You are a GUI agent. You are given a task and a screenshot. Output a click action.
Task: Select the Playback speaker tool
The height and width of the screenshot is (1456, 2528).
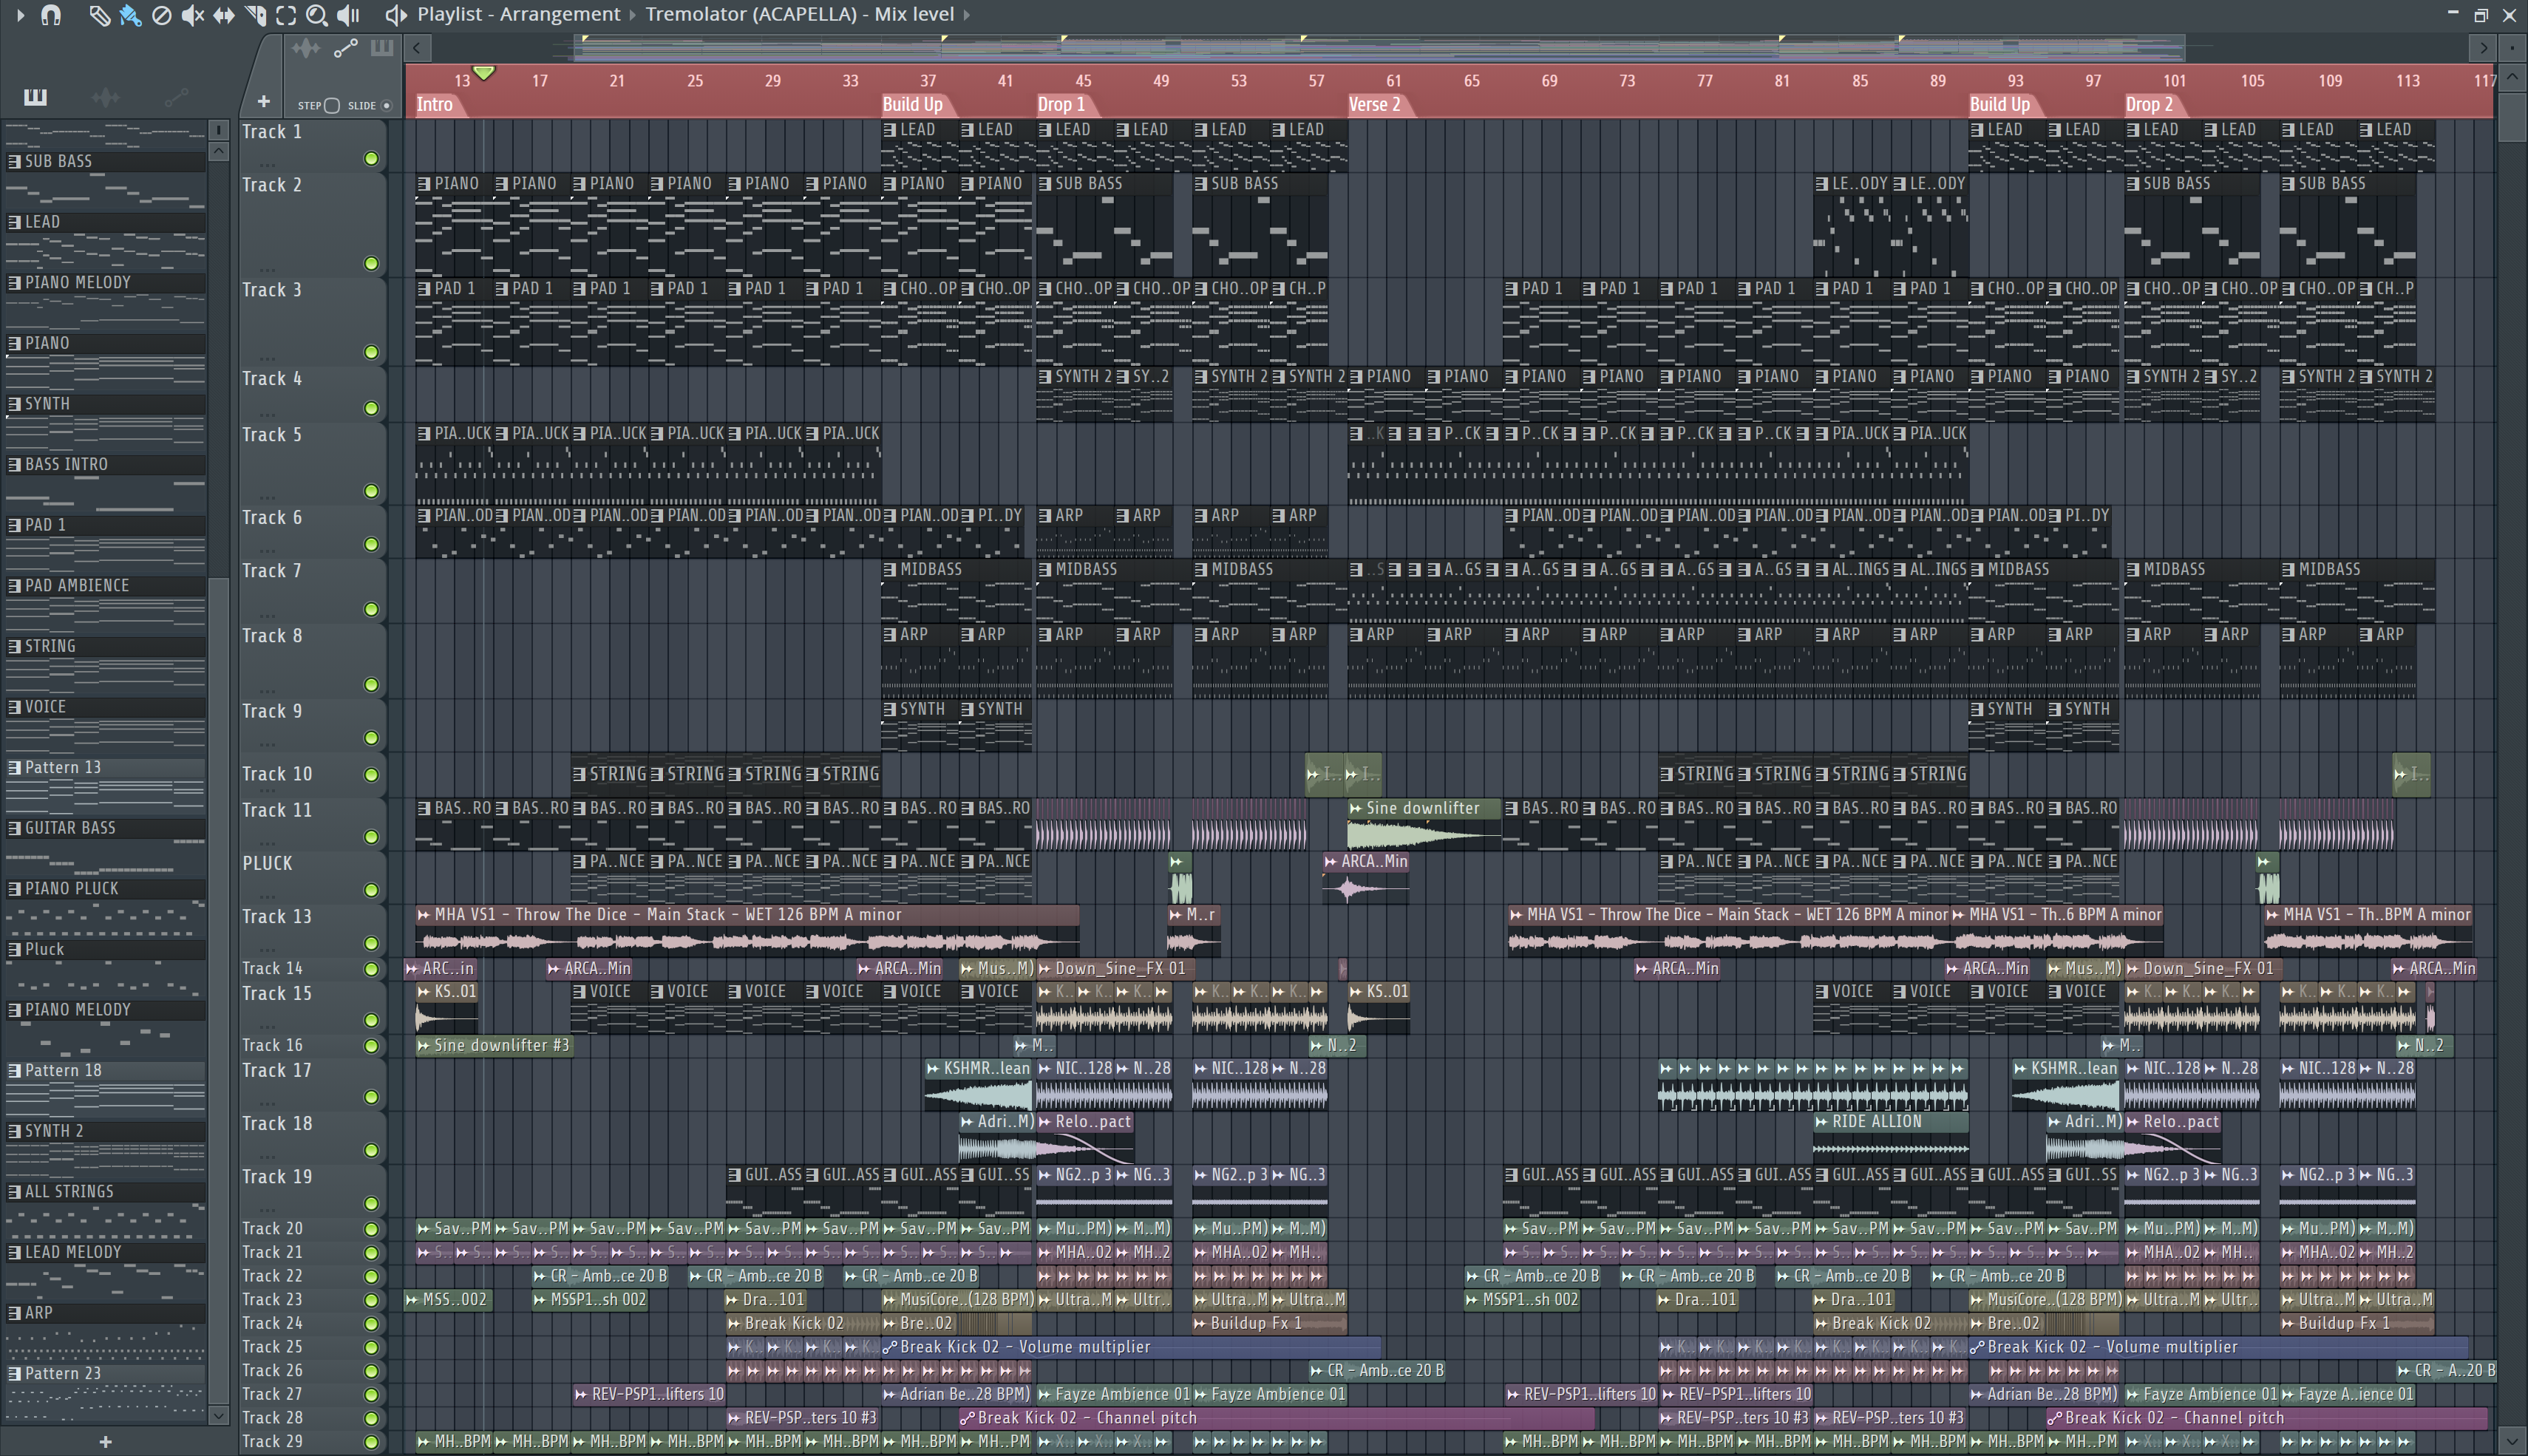(x=348, y=15)
